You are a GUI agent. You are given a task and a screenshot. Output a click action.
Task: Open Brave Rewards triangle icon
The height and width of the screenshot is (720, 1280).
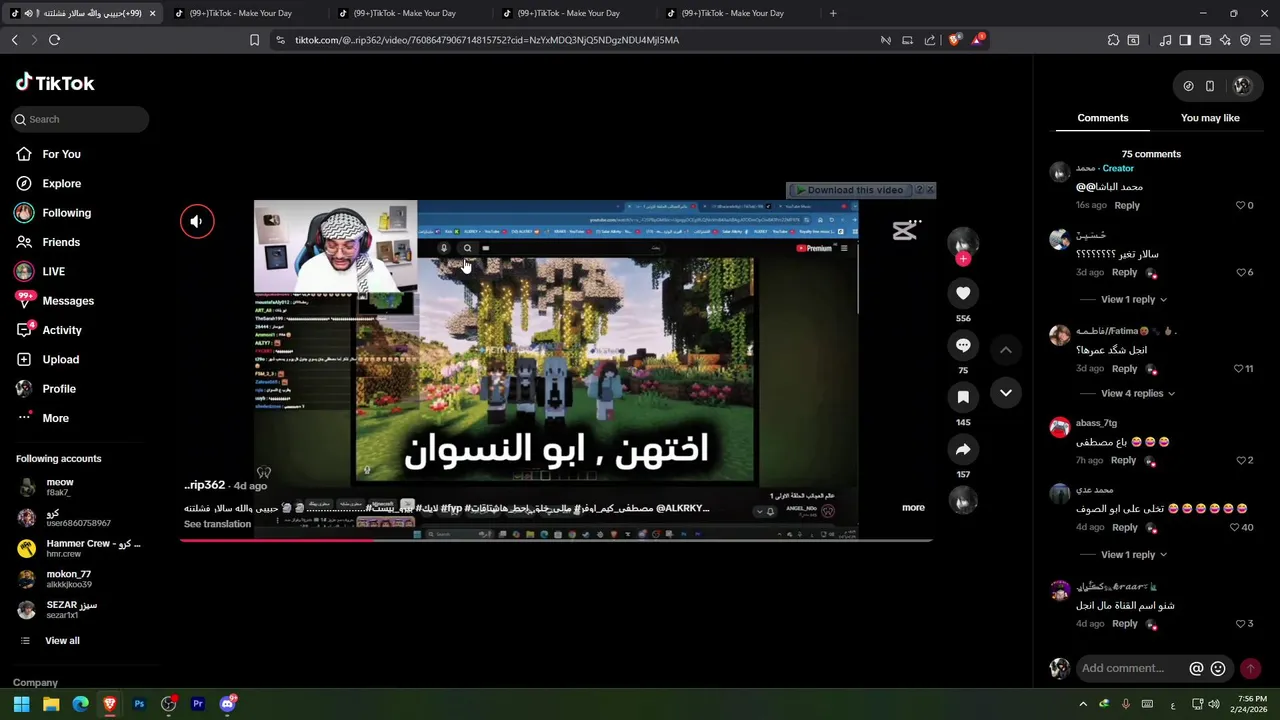(x=978, y=40)
